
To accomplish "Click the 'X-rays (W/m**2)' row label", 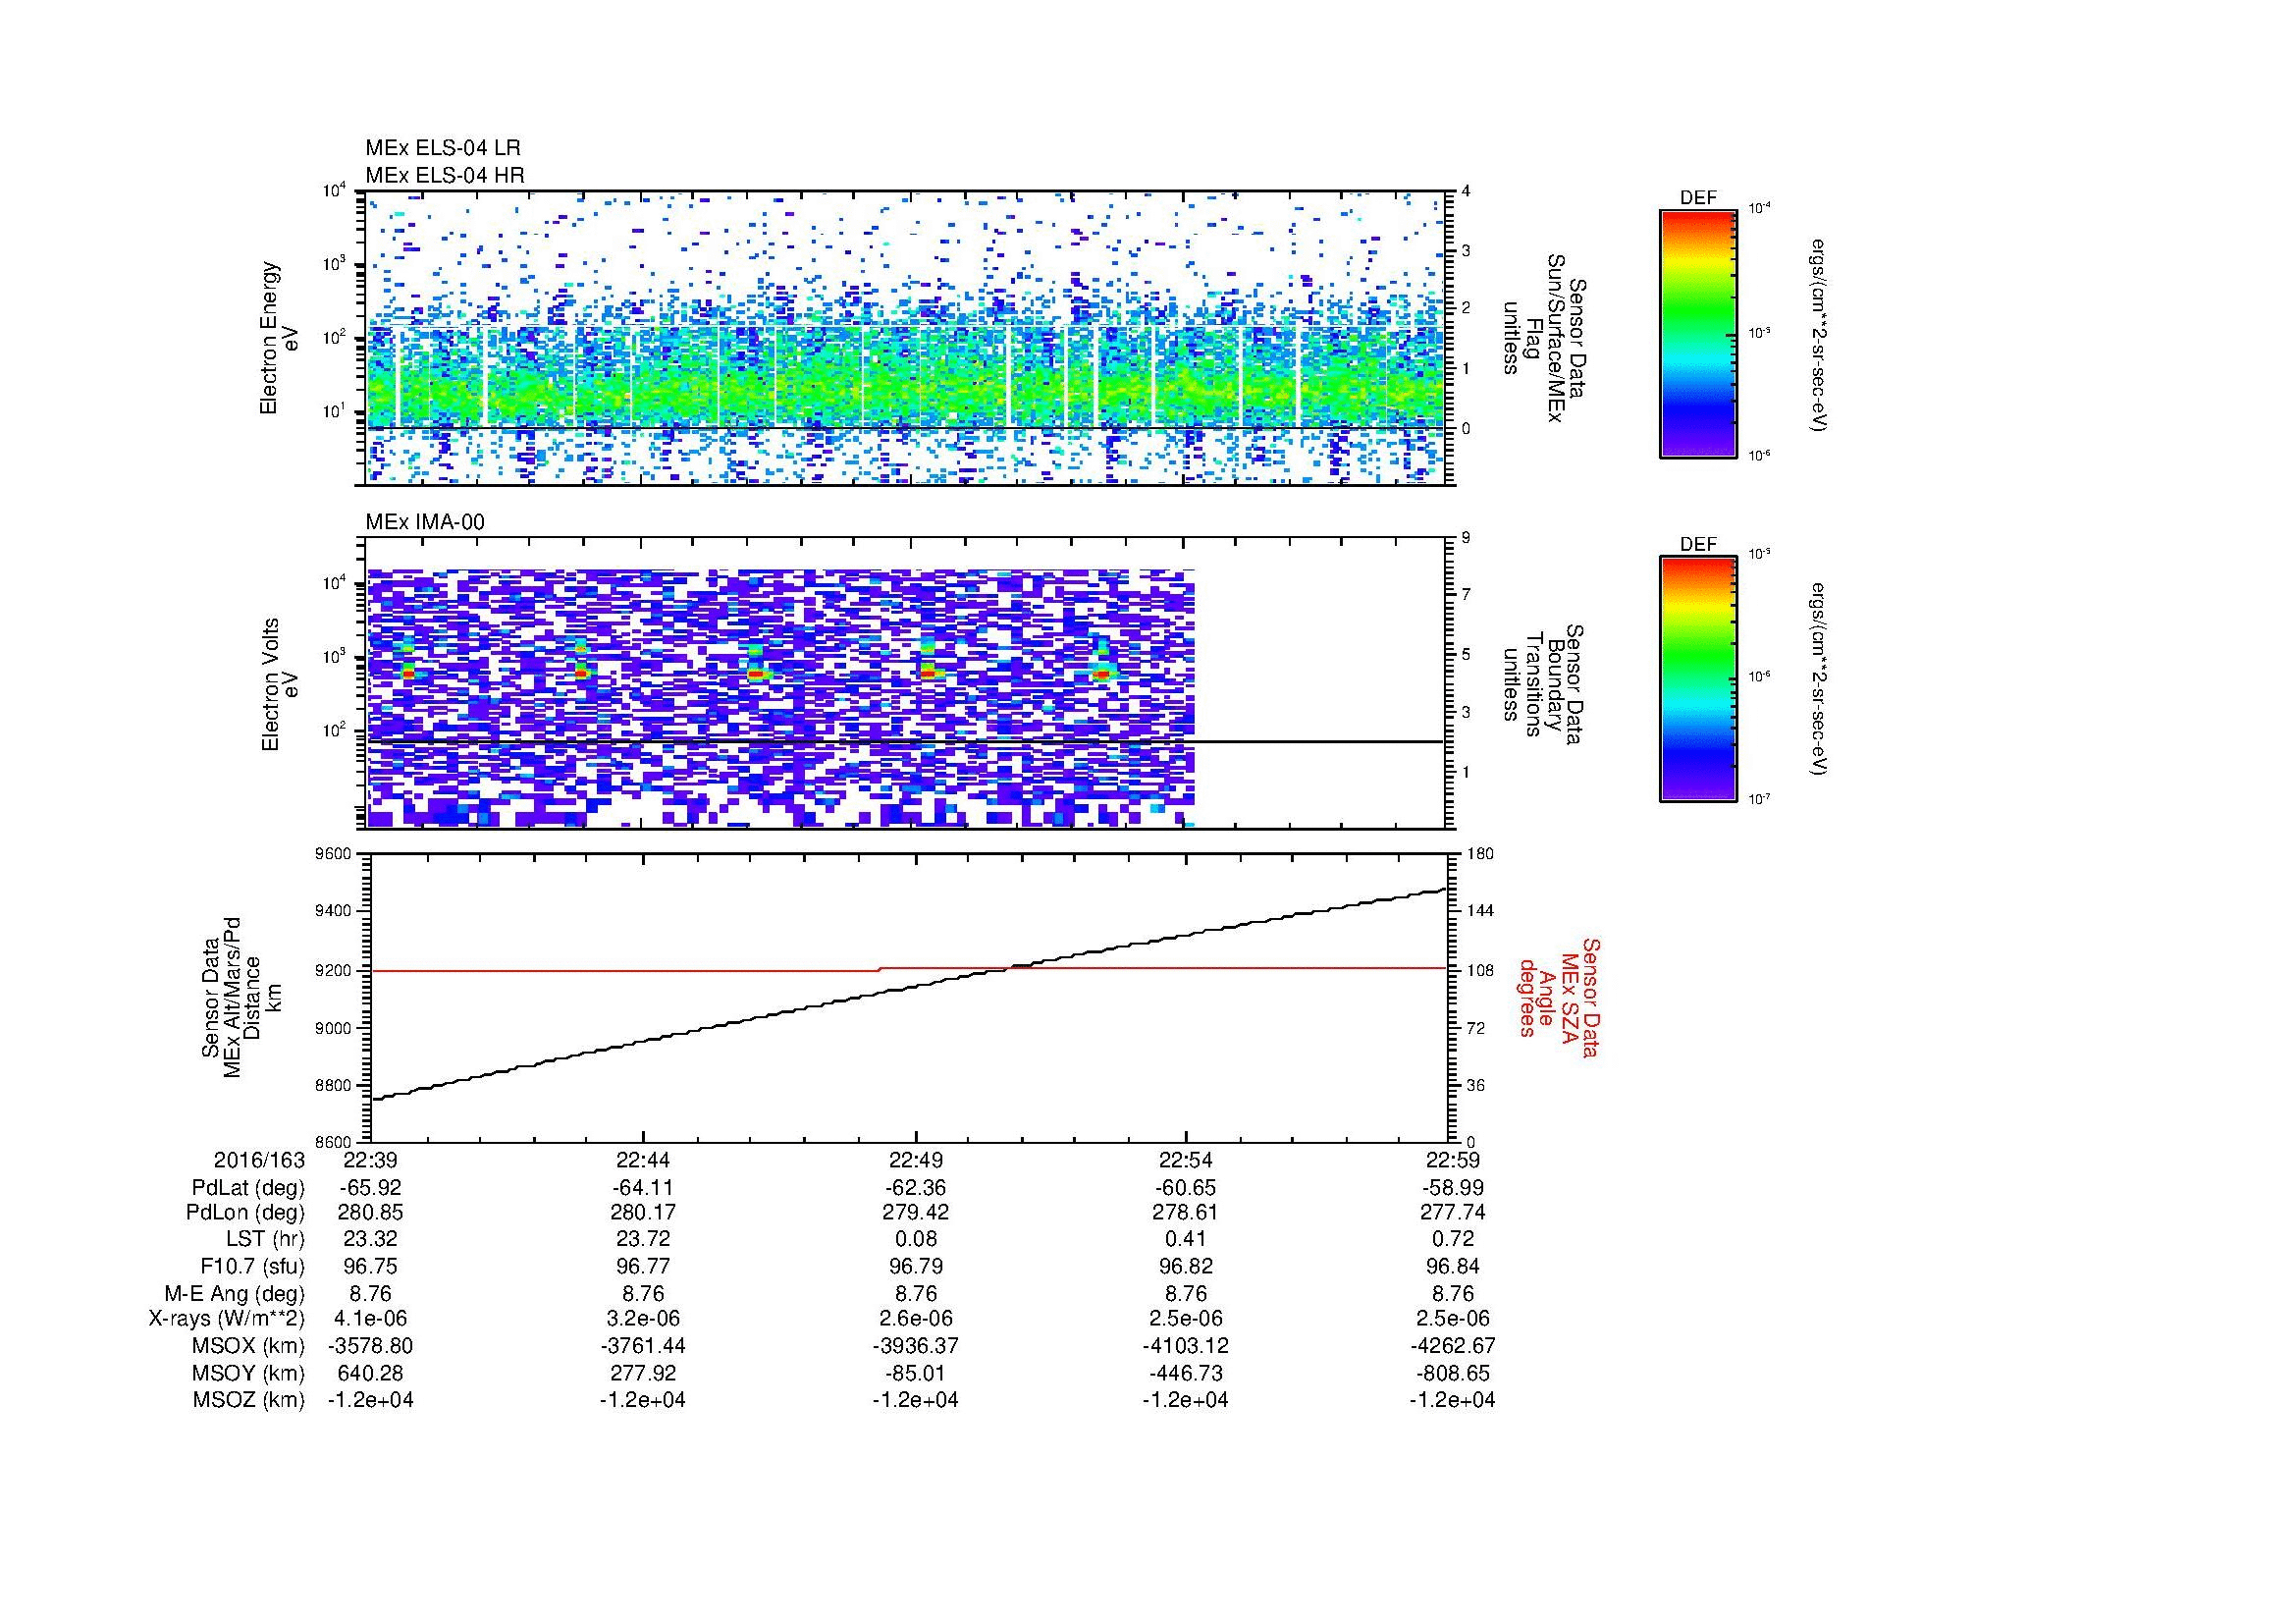I will pos(226,1319).
